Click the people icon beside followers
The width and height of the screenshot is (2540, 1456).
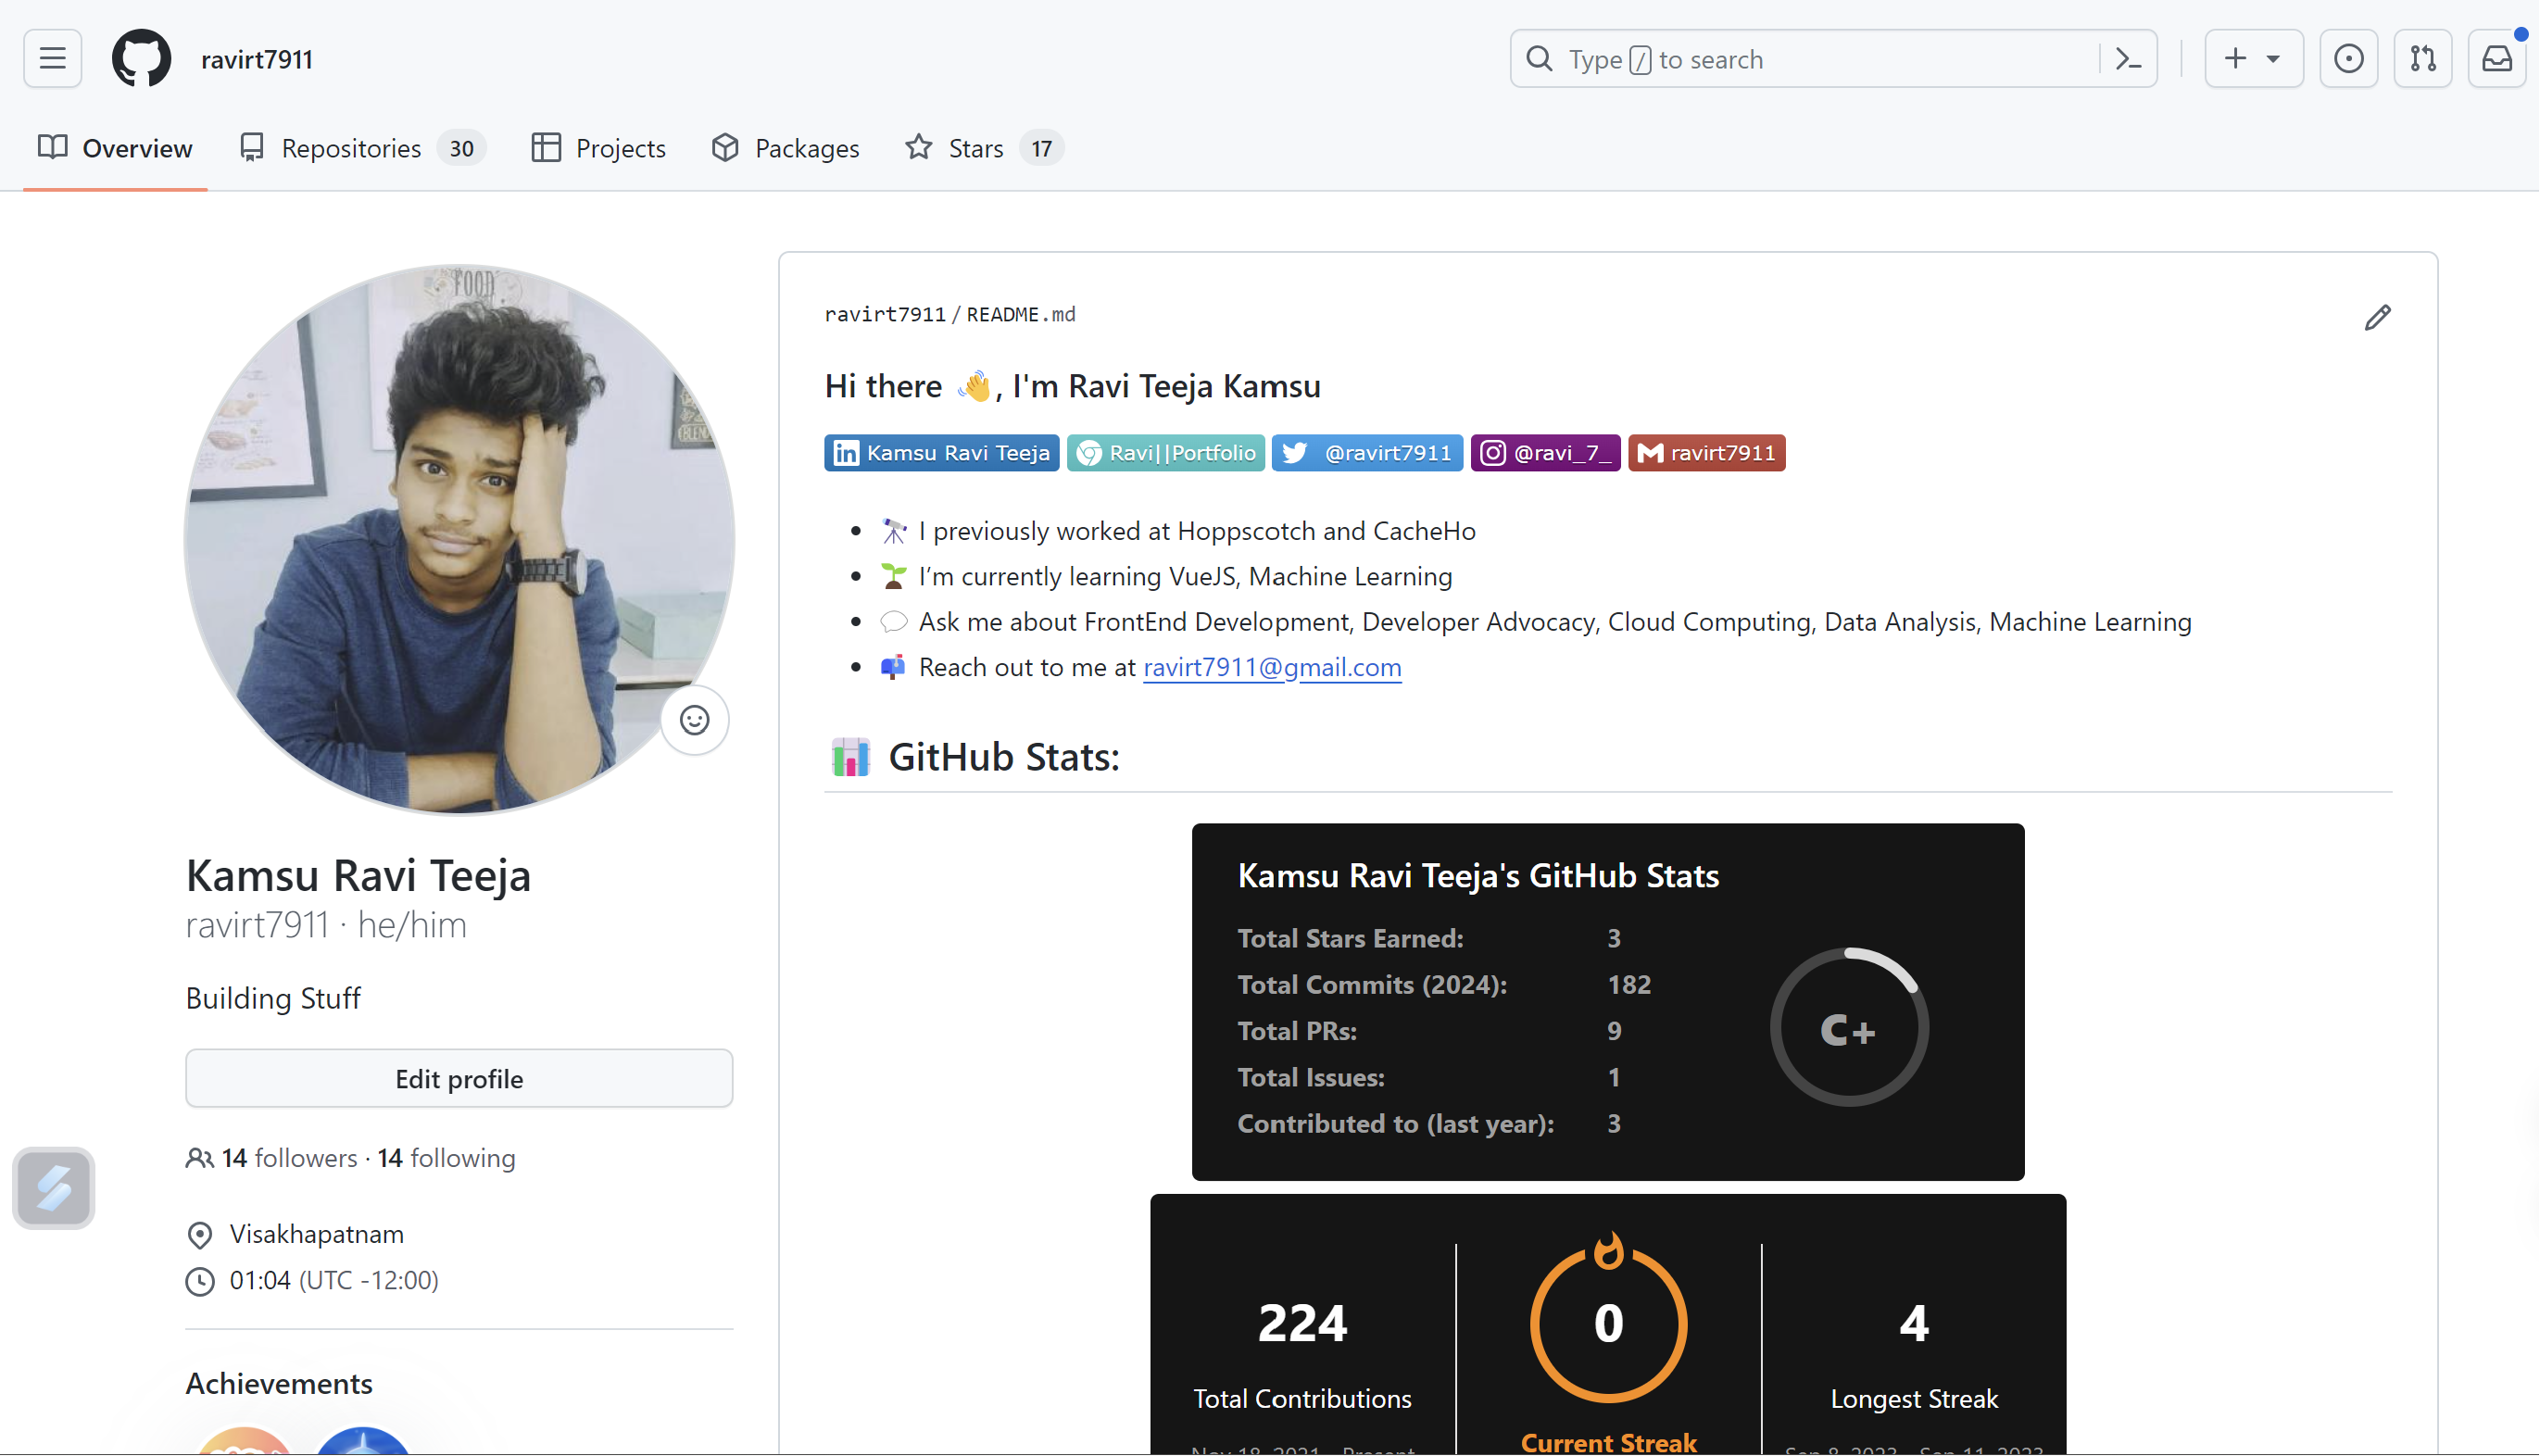[200, 1159]
